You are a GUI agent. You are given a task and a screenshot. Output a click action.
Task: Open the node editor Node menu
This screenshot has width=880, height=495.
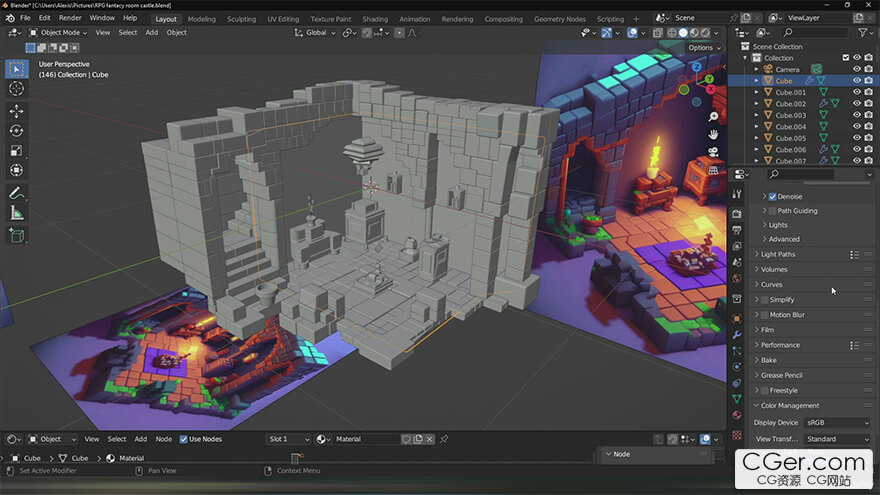point(163,439)
